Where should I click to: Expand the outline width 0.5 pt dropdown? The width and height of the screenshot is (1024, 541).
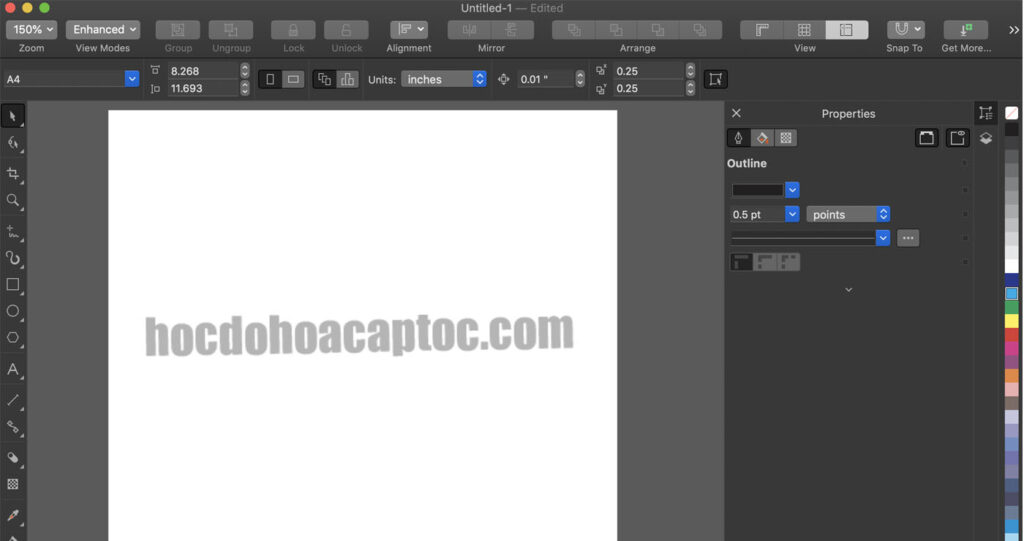[x=792, y=214]
